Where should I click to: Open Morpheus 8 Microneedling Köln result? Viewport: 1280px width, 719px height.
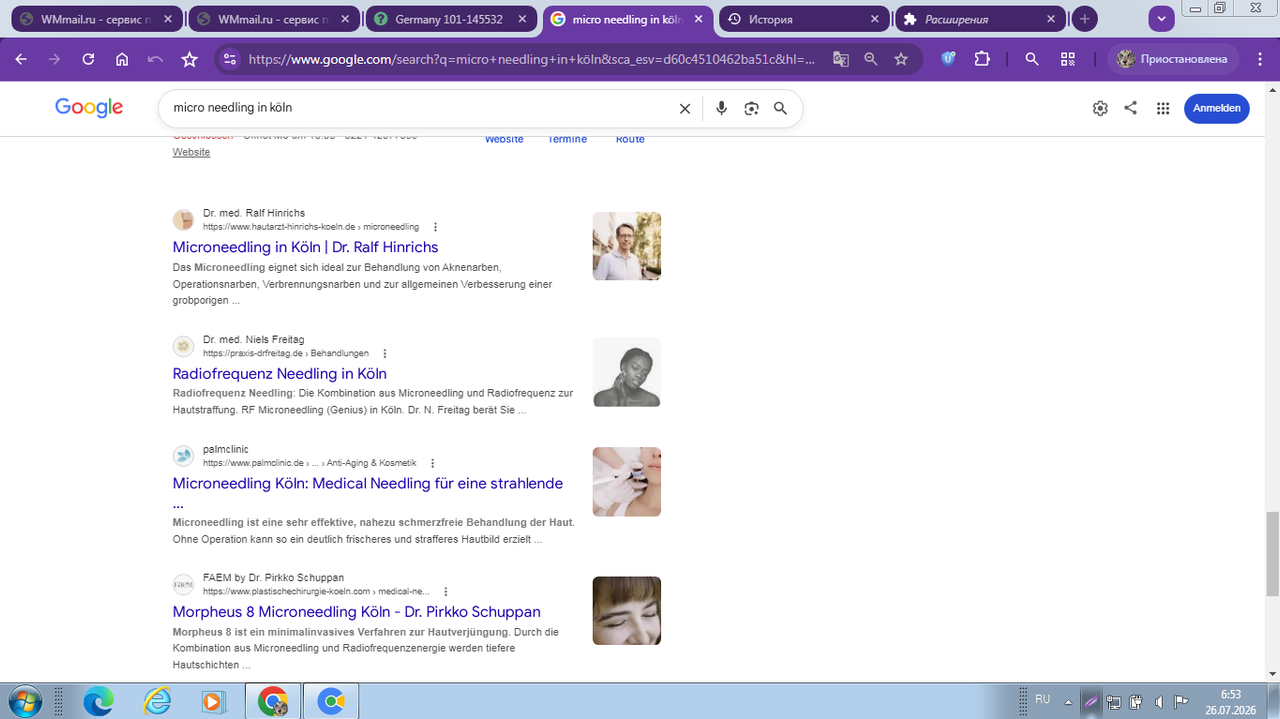tap(356, 612)
